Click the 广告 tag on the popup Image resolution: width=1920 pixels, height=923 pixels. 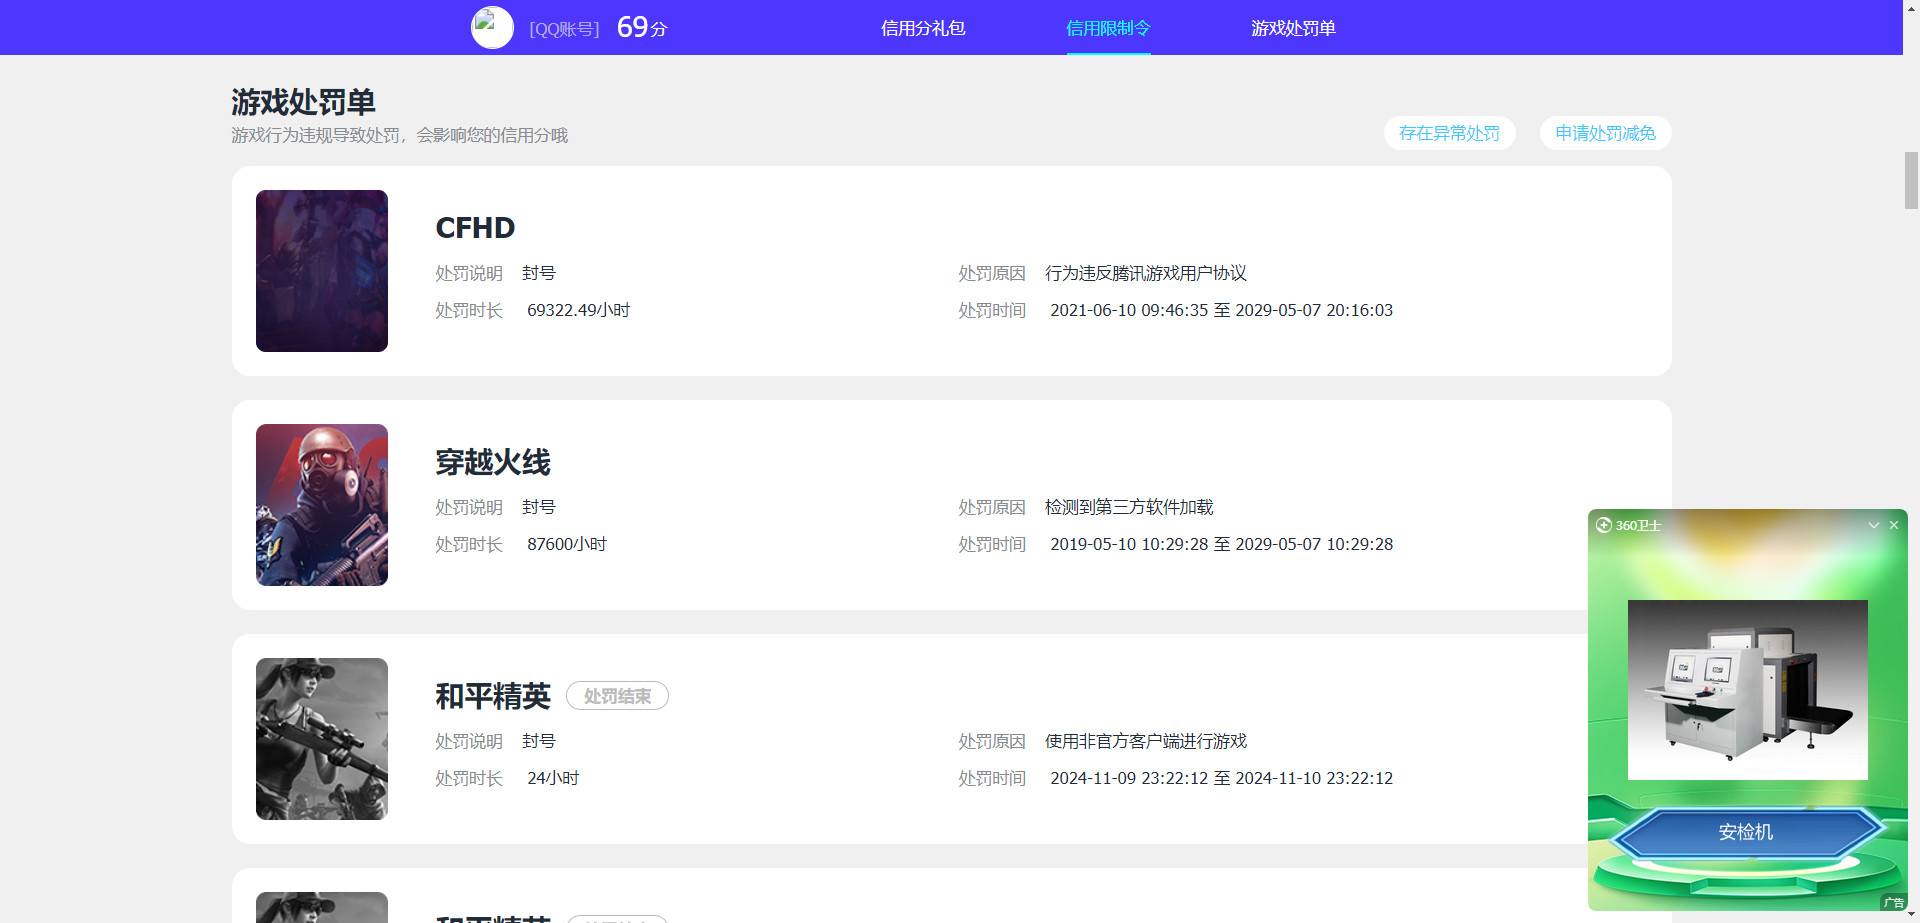tap(1893, 902)
